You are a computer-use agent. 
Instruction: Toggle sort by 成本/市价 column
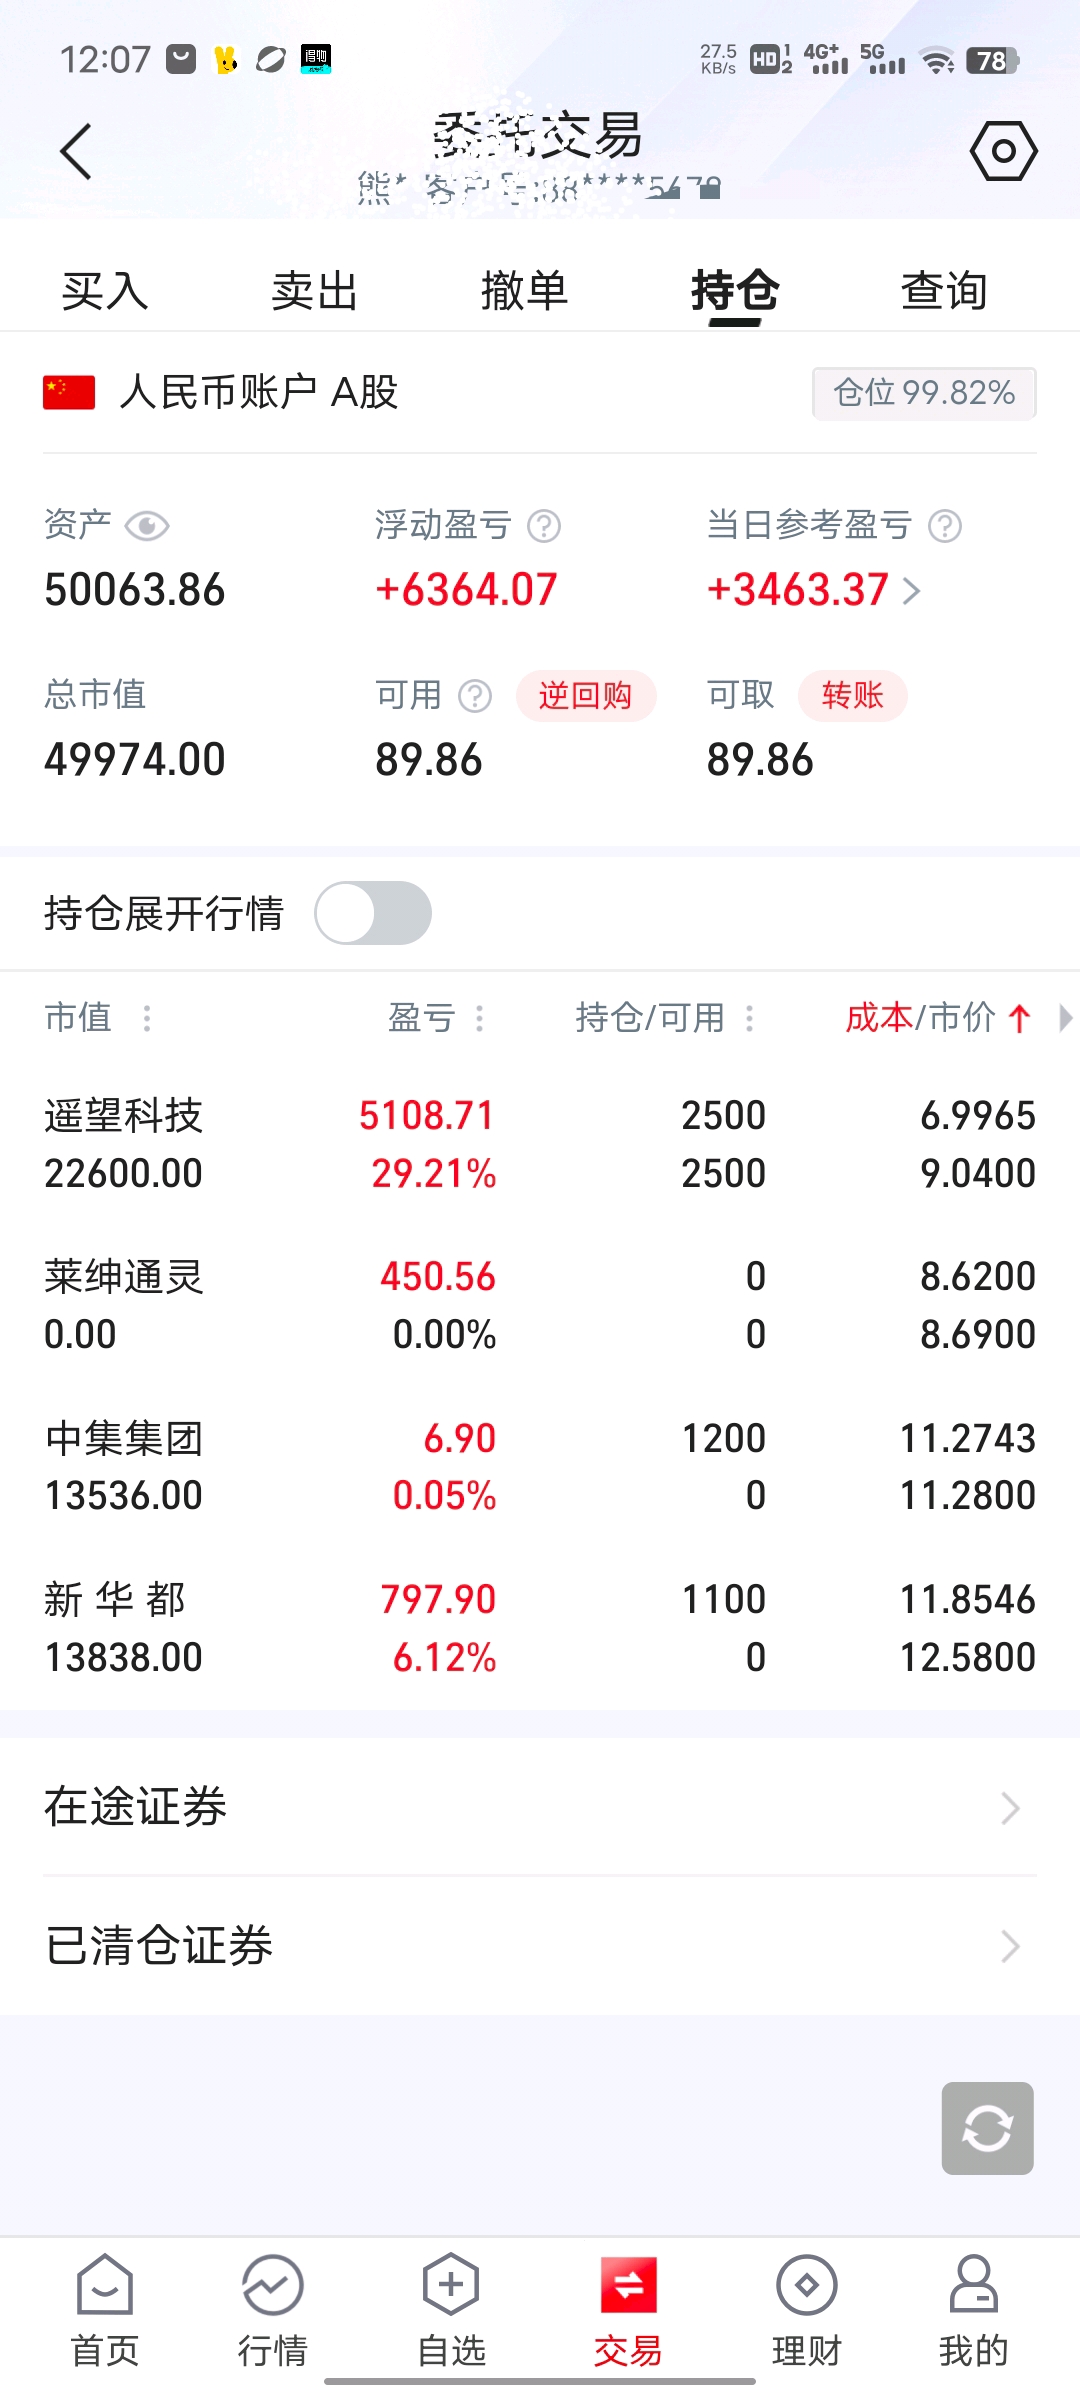938,1018
